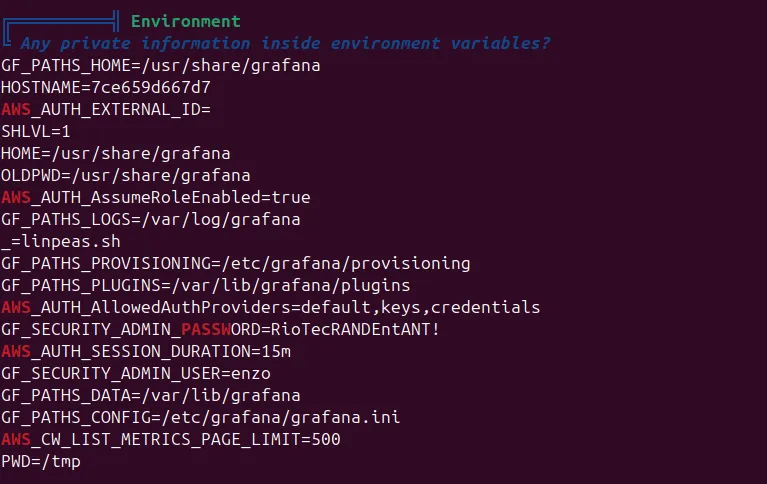Click the GF_PATHS_DATA line
This screenshot has width=767, height=484.
point(150,395)
